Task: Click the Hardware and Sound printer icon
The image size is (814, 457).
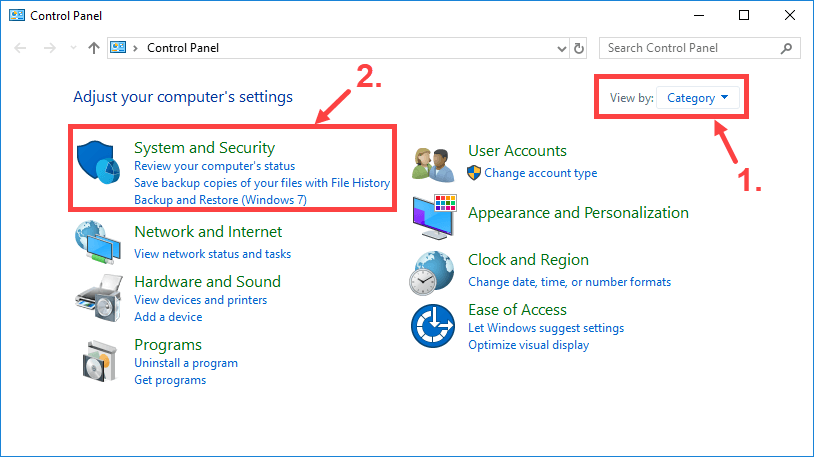Action: 100,296
